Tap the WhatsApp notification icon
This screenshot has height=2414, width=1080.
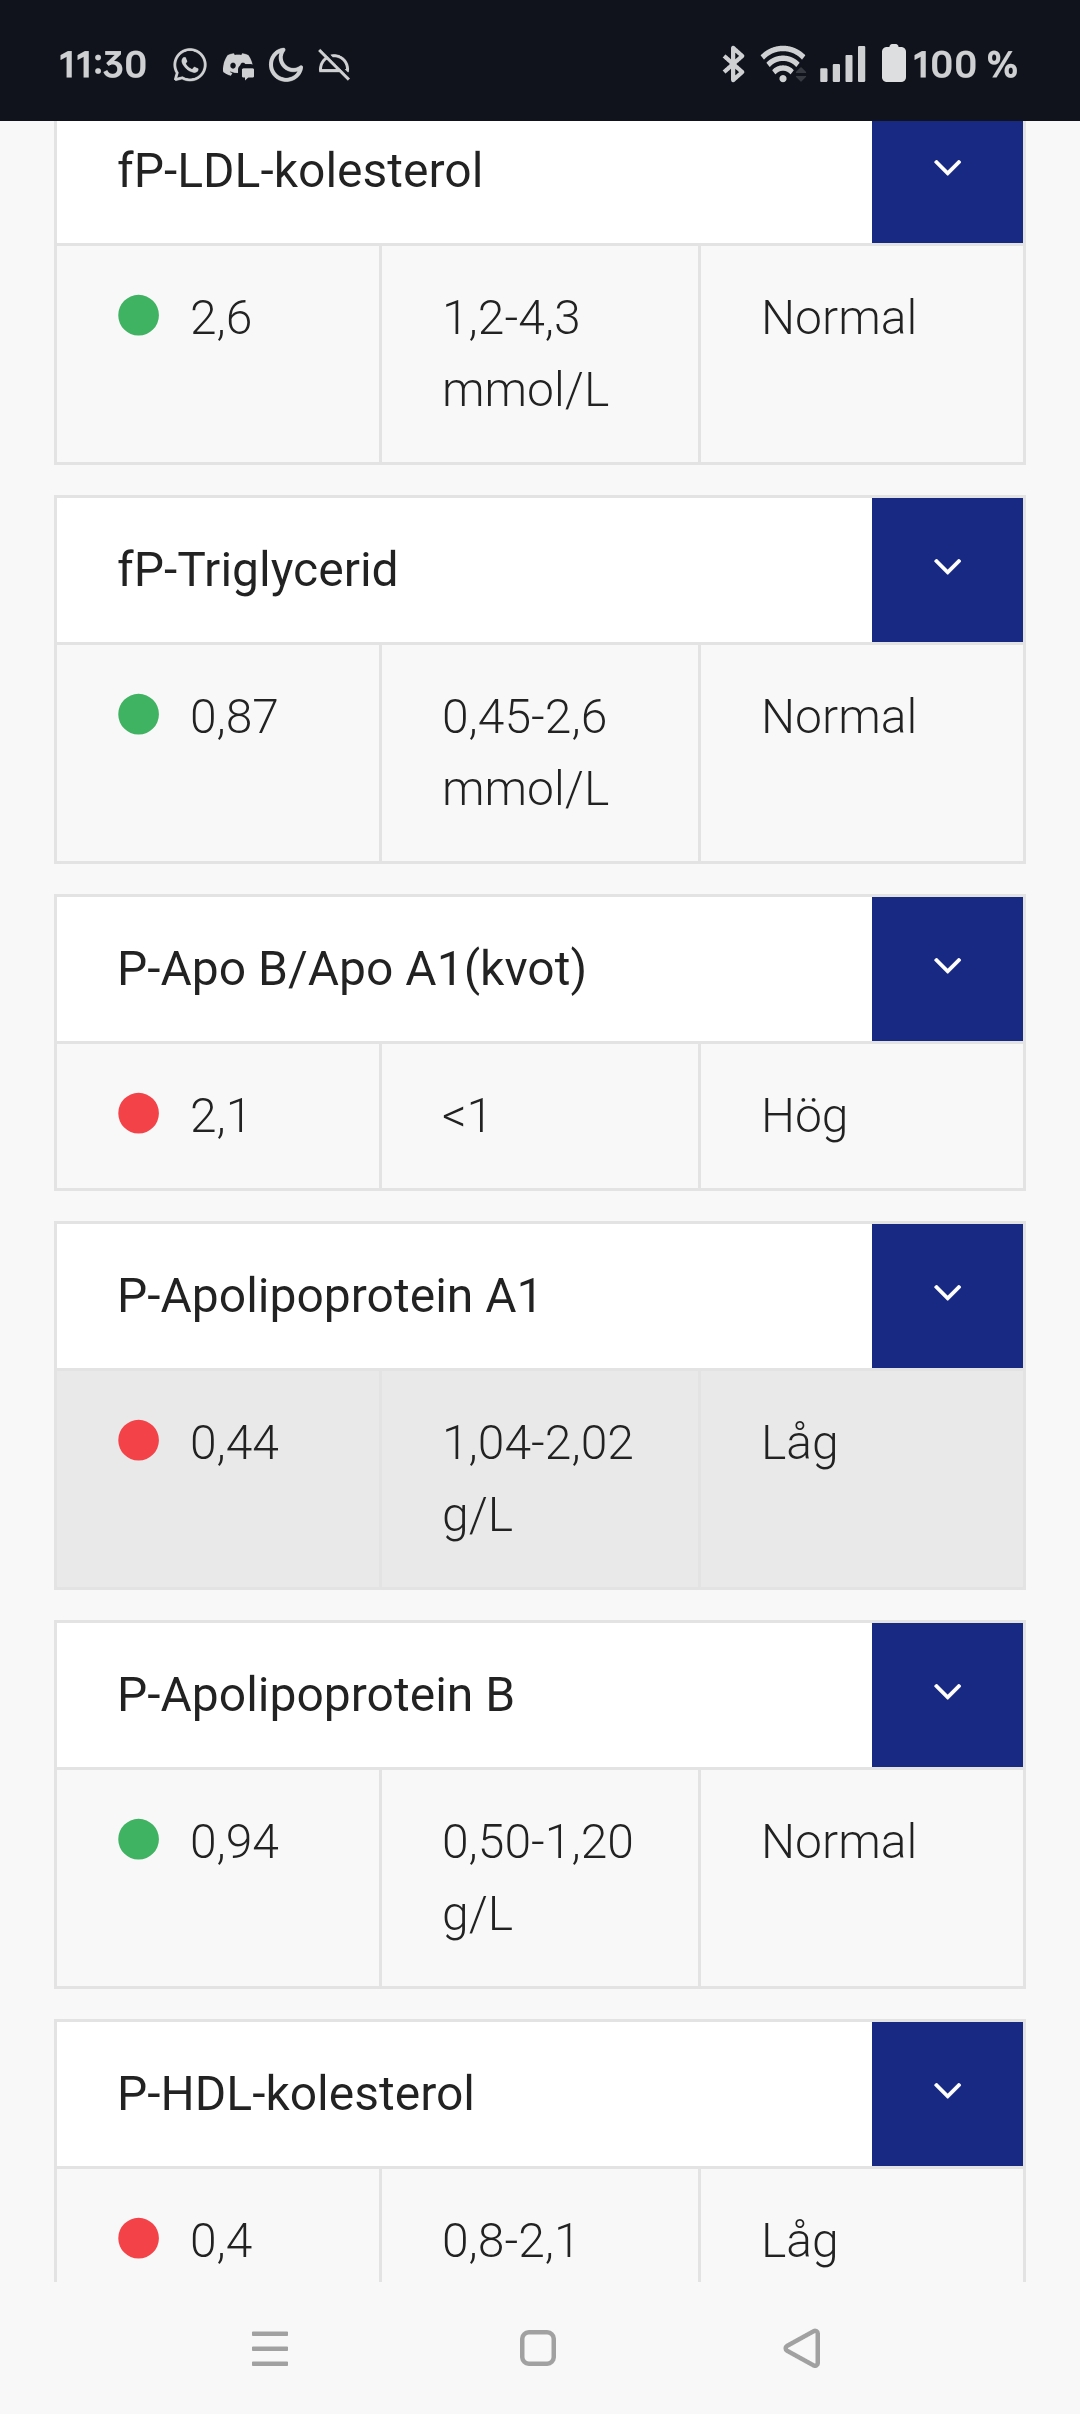coord(190,66)
